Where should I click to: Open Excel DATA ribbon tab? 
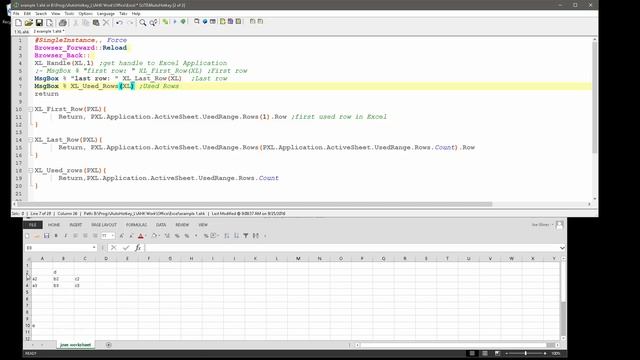point(161,225)
